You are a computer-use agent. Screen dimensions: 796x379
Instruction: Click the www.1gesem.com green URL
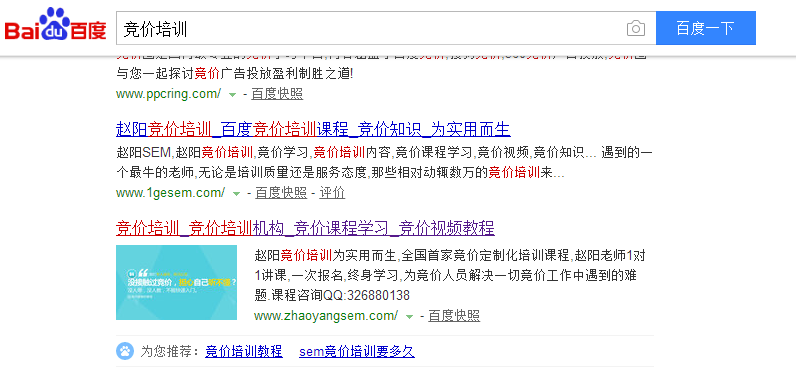[171, 193]
